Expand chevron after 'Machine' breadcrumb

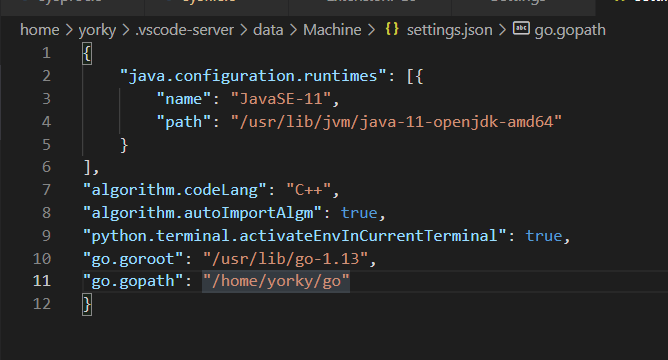(371, 30)
